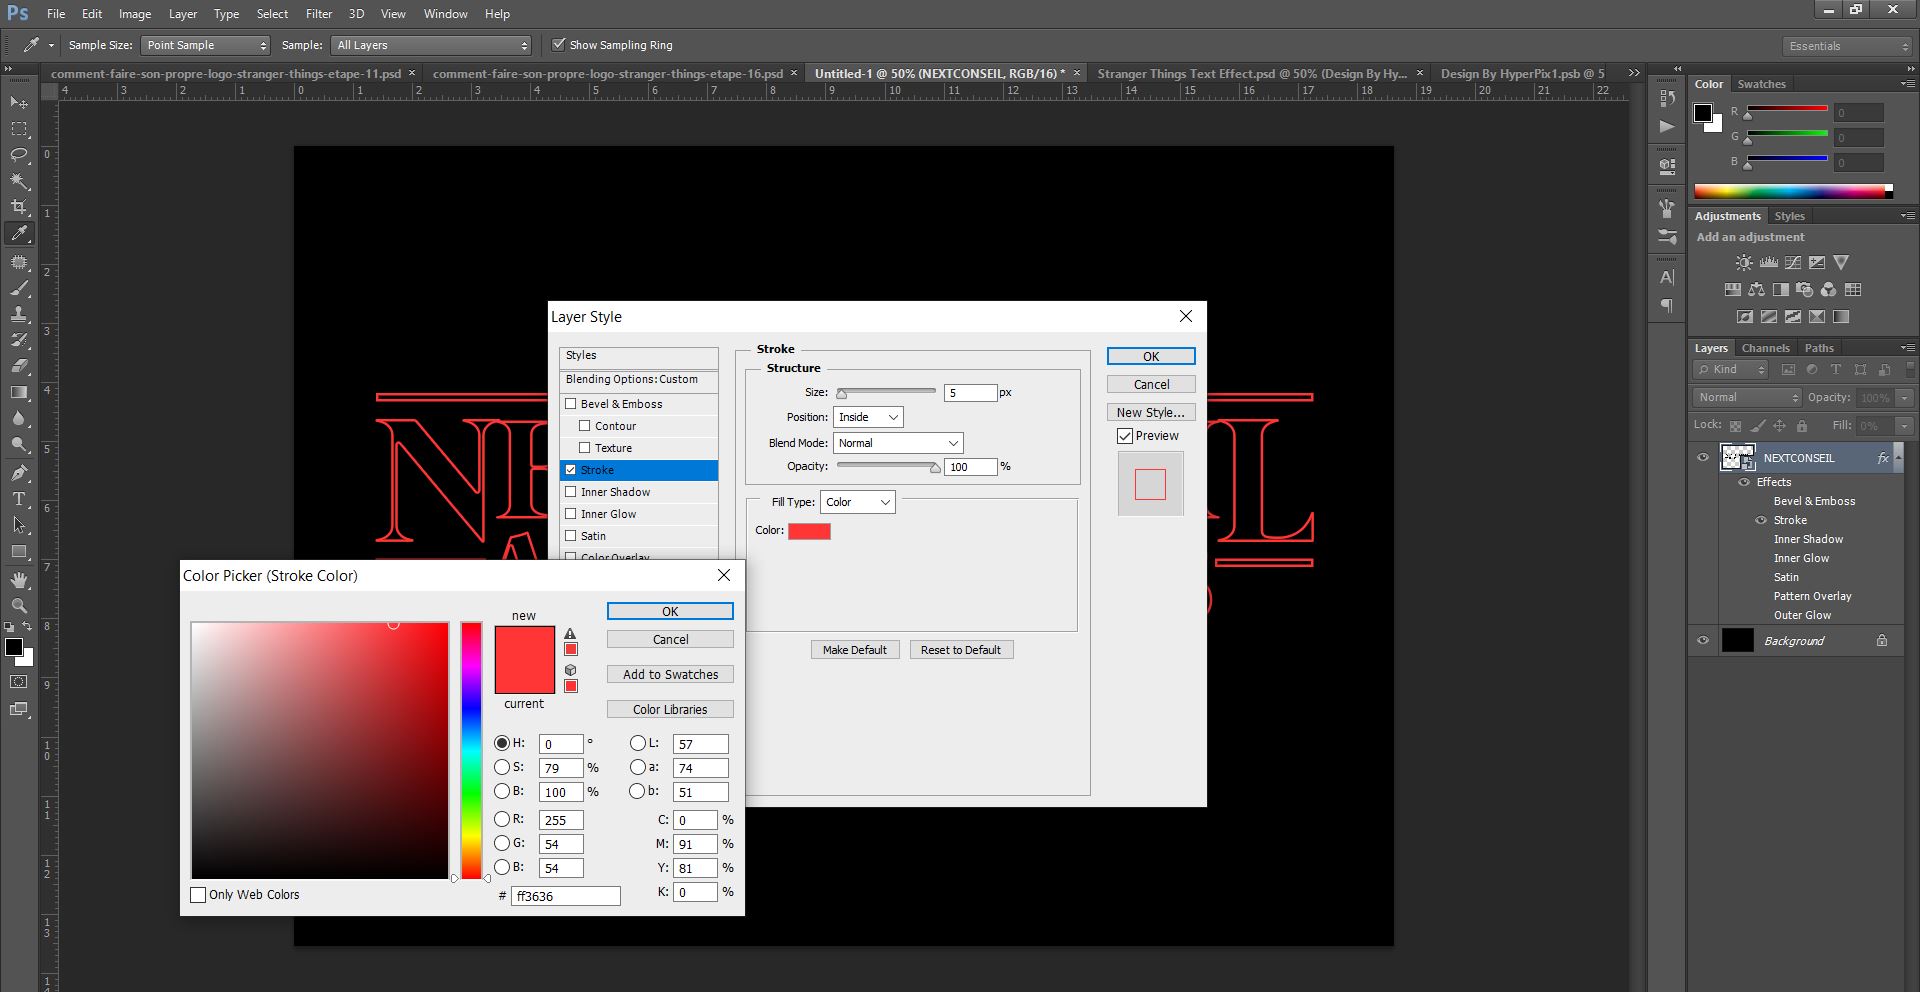Open the History panel icon

1667,98
